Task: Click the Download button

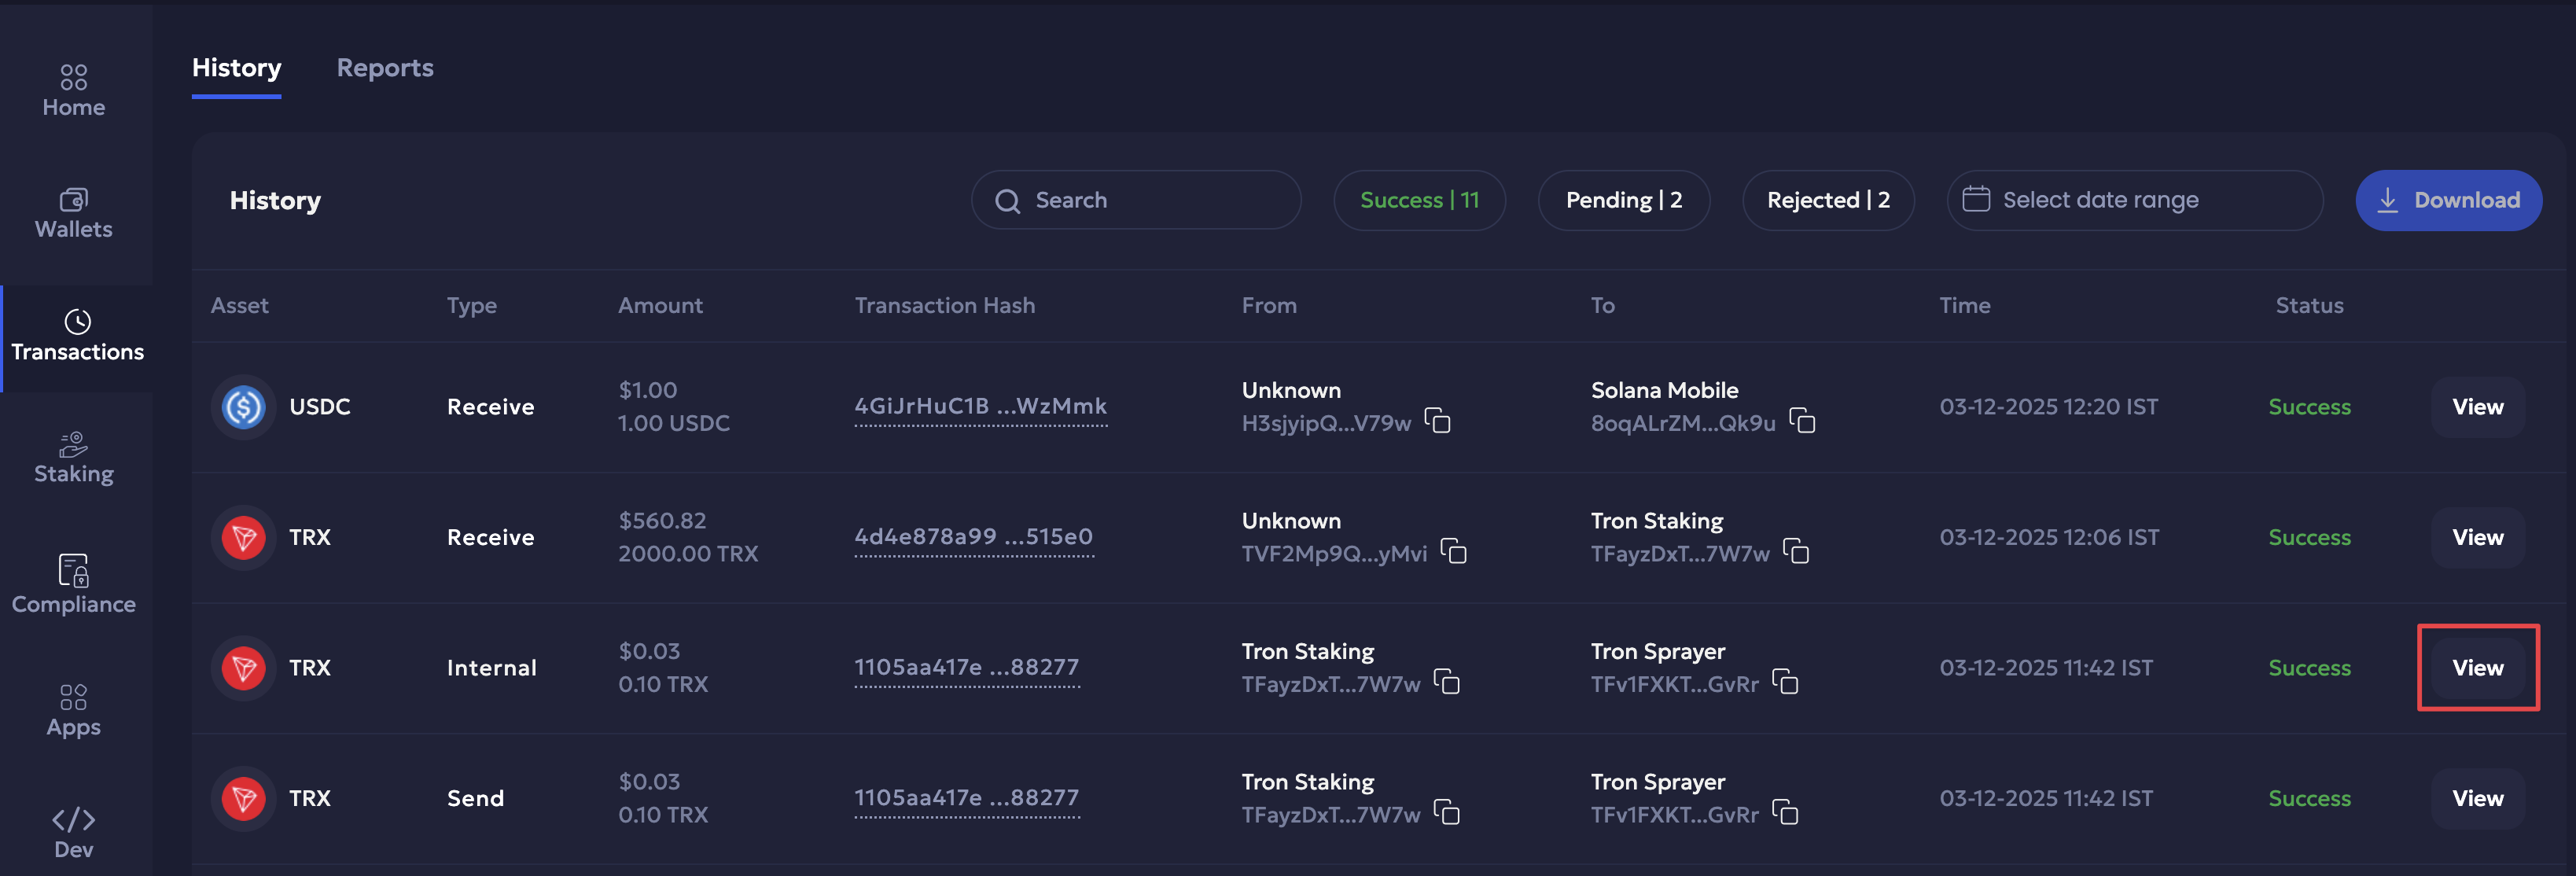Action: (x=2447, y=200)
